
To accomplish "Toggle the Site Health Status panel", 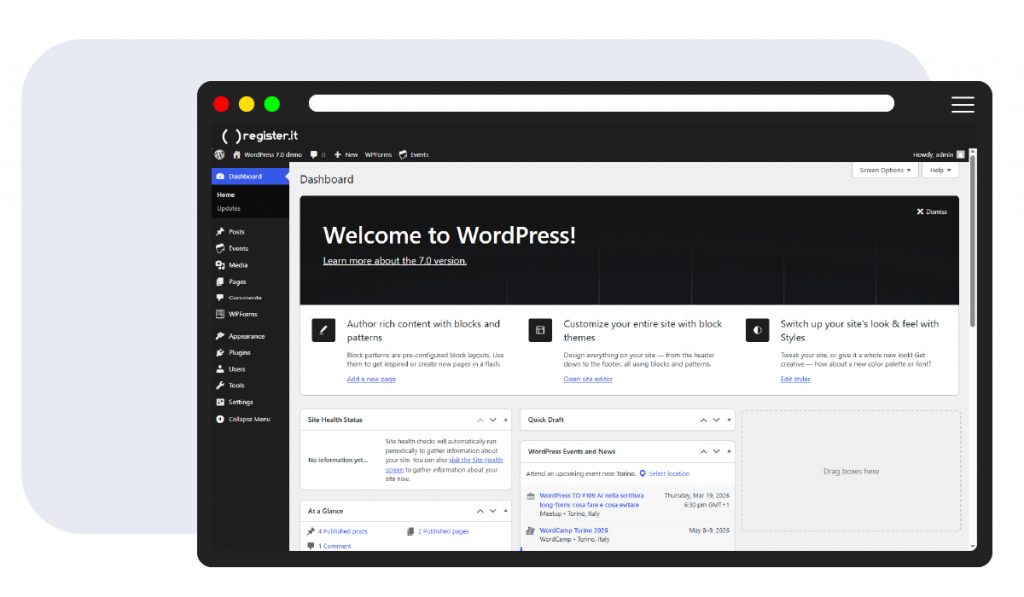I will tap(505, 420).
